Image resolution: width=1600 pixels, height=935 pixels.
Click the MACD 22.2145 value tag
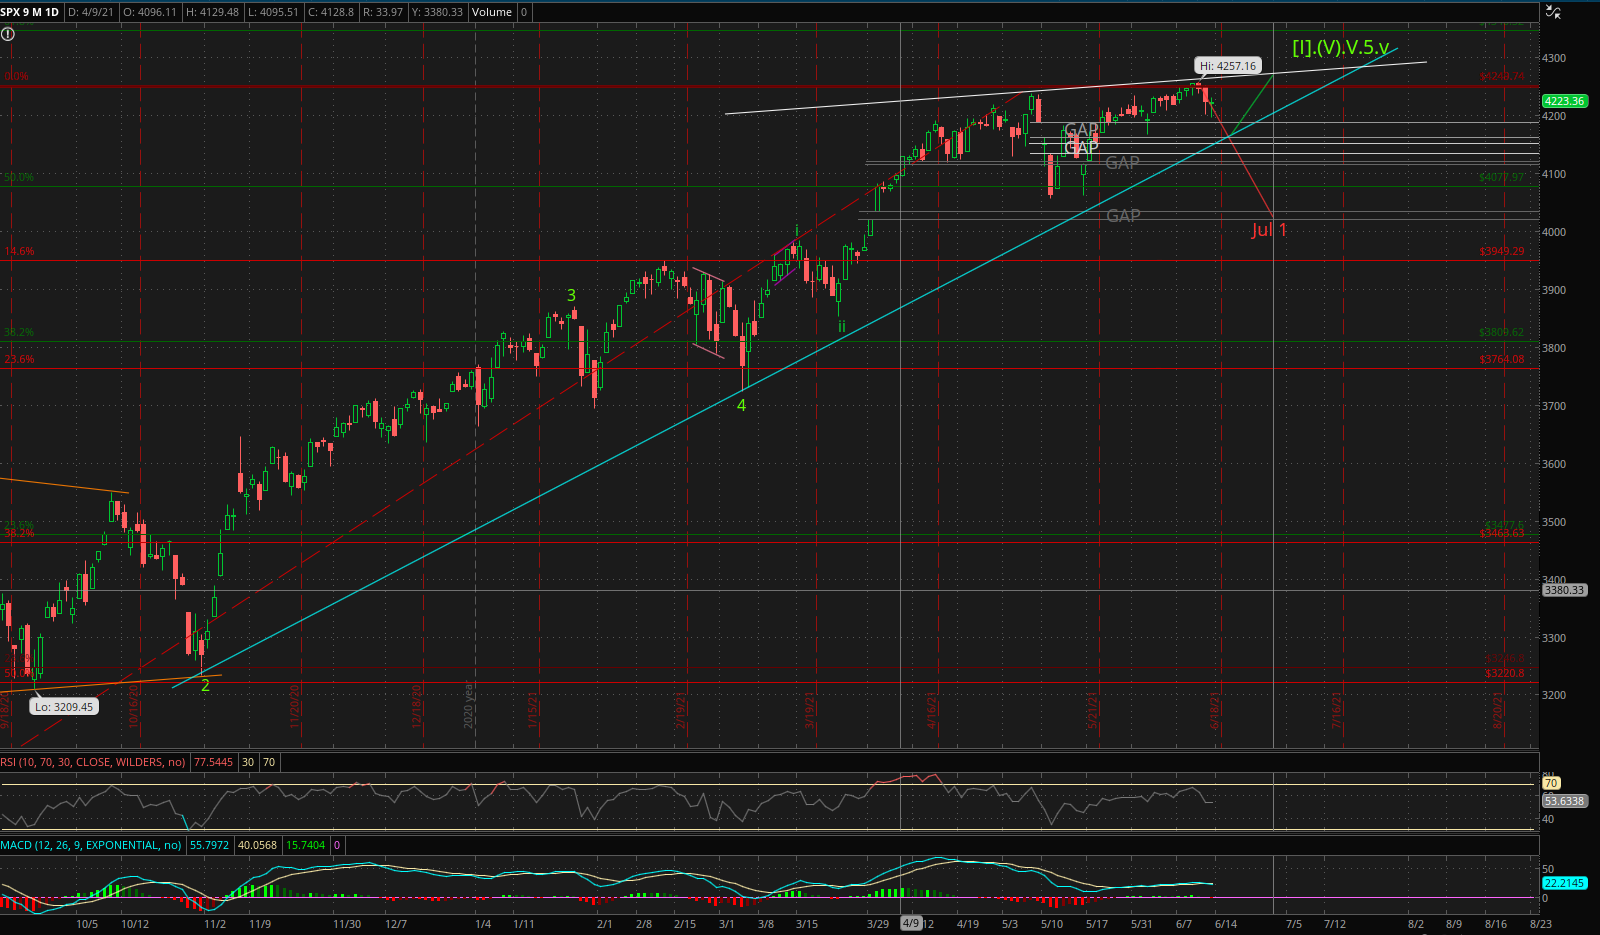point(1564,883)
